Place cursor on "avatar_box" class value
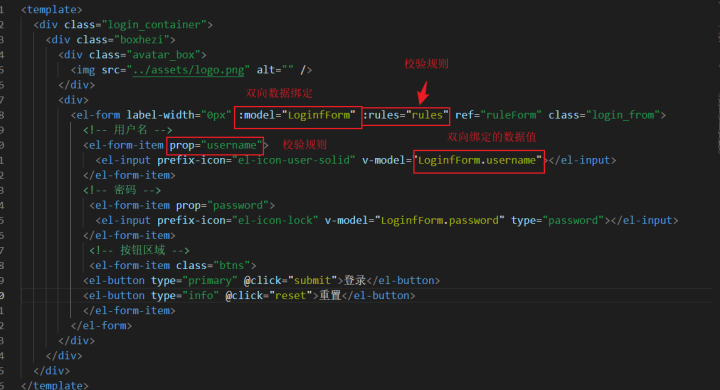 tap(163, 55)
